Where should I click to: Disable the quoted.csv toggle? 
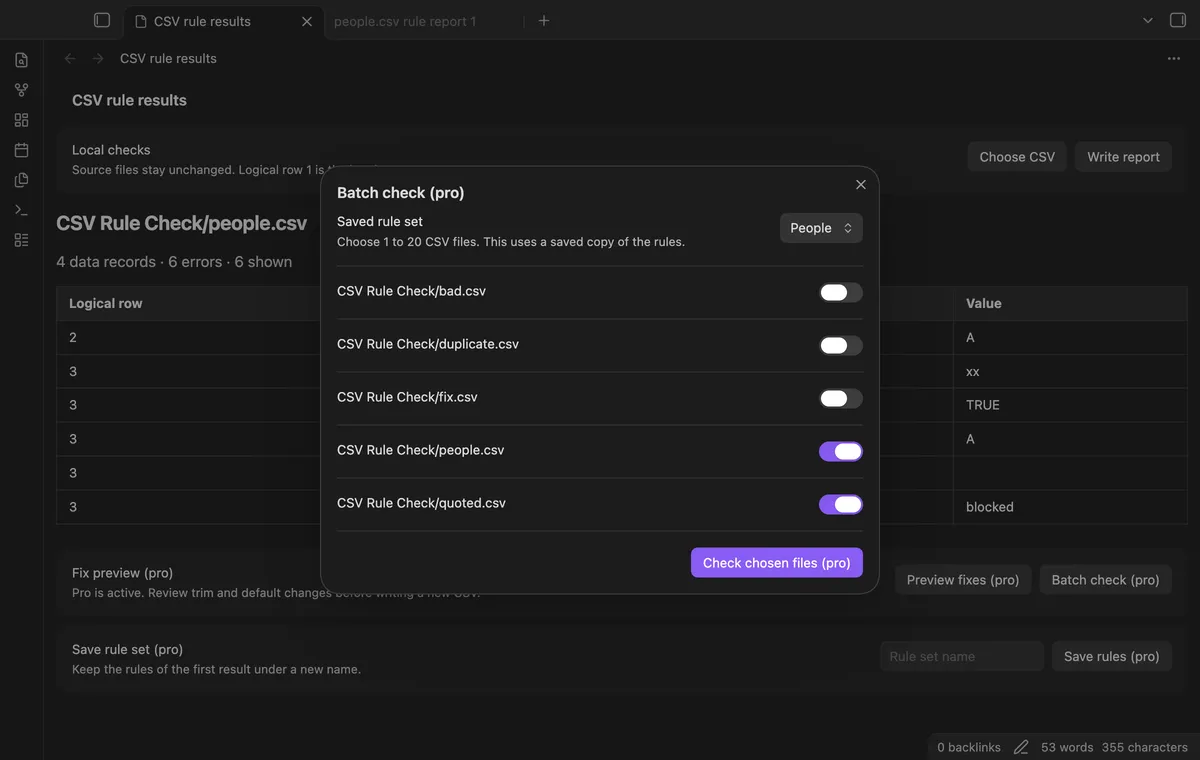841,504
